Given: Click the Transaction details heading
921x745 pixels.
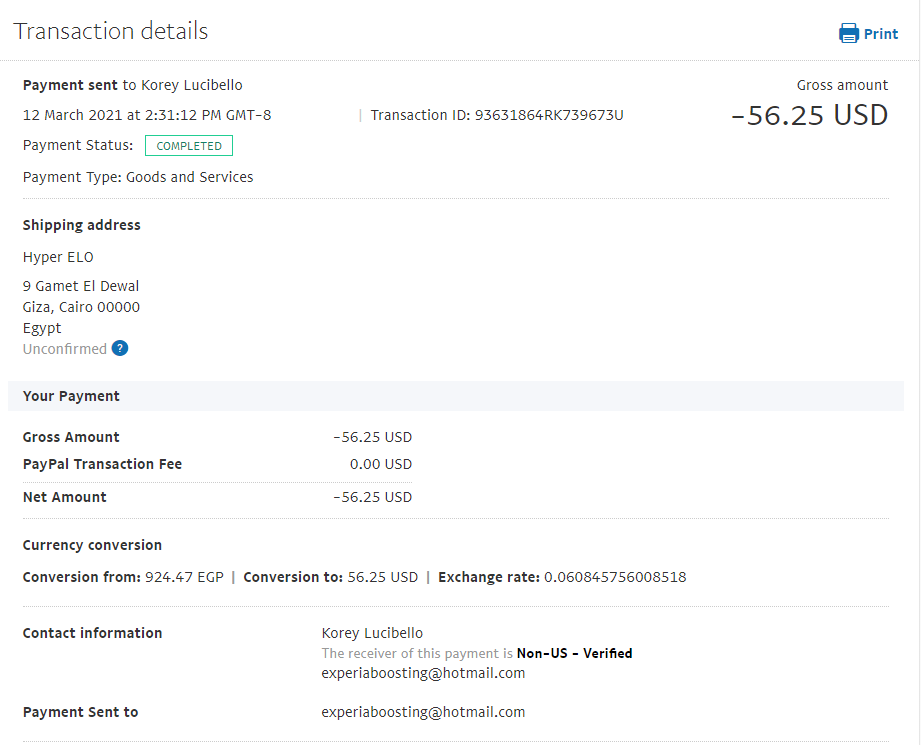Looking at the screenshot, I should pyautogui.click(x=111, y=31).
